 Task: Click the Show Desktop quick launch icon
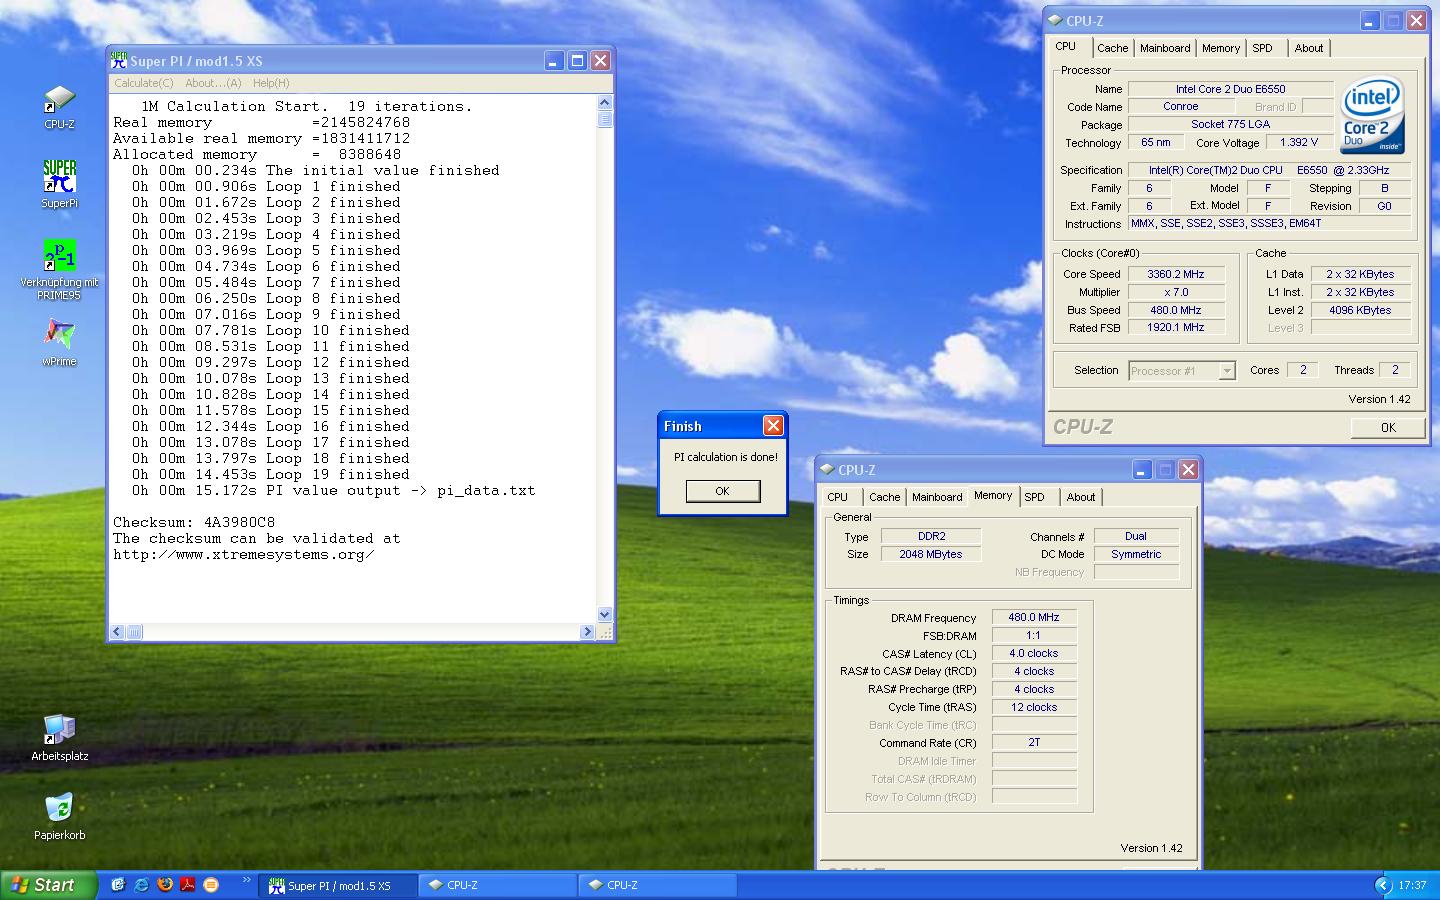[x=118, y=885]
